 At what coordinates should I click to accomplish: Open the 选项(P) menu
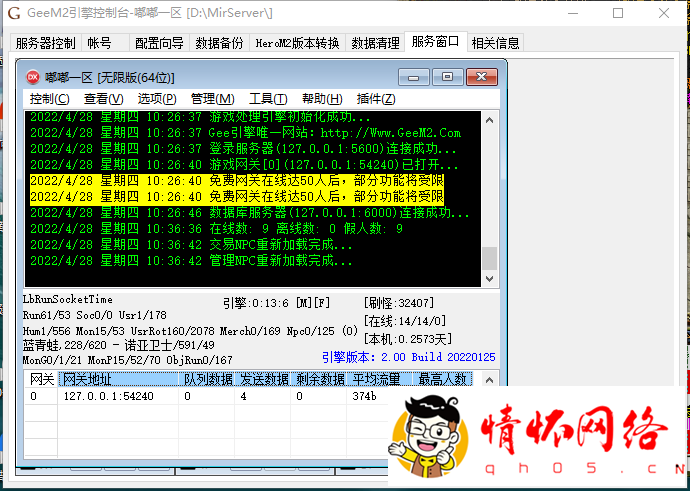pyautogui.click(x=157, y=99)
